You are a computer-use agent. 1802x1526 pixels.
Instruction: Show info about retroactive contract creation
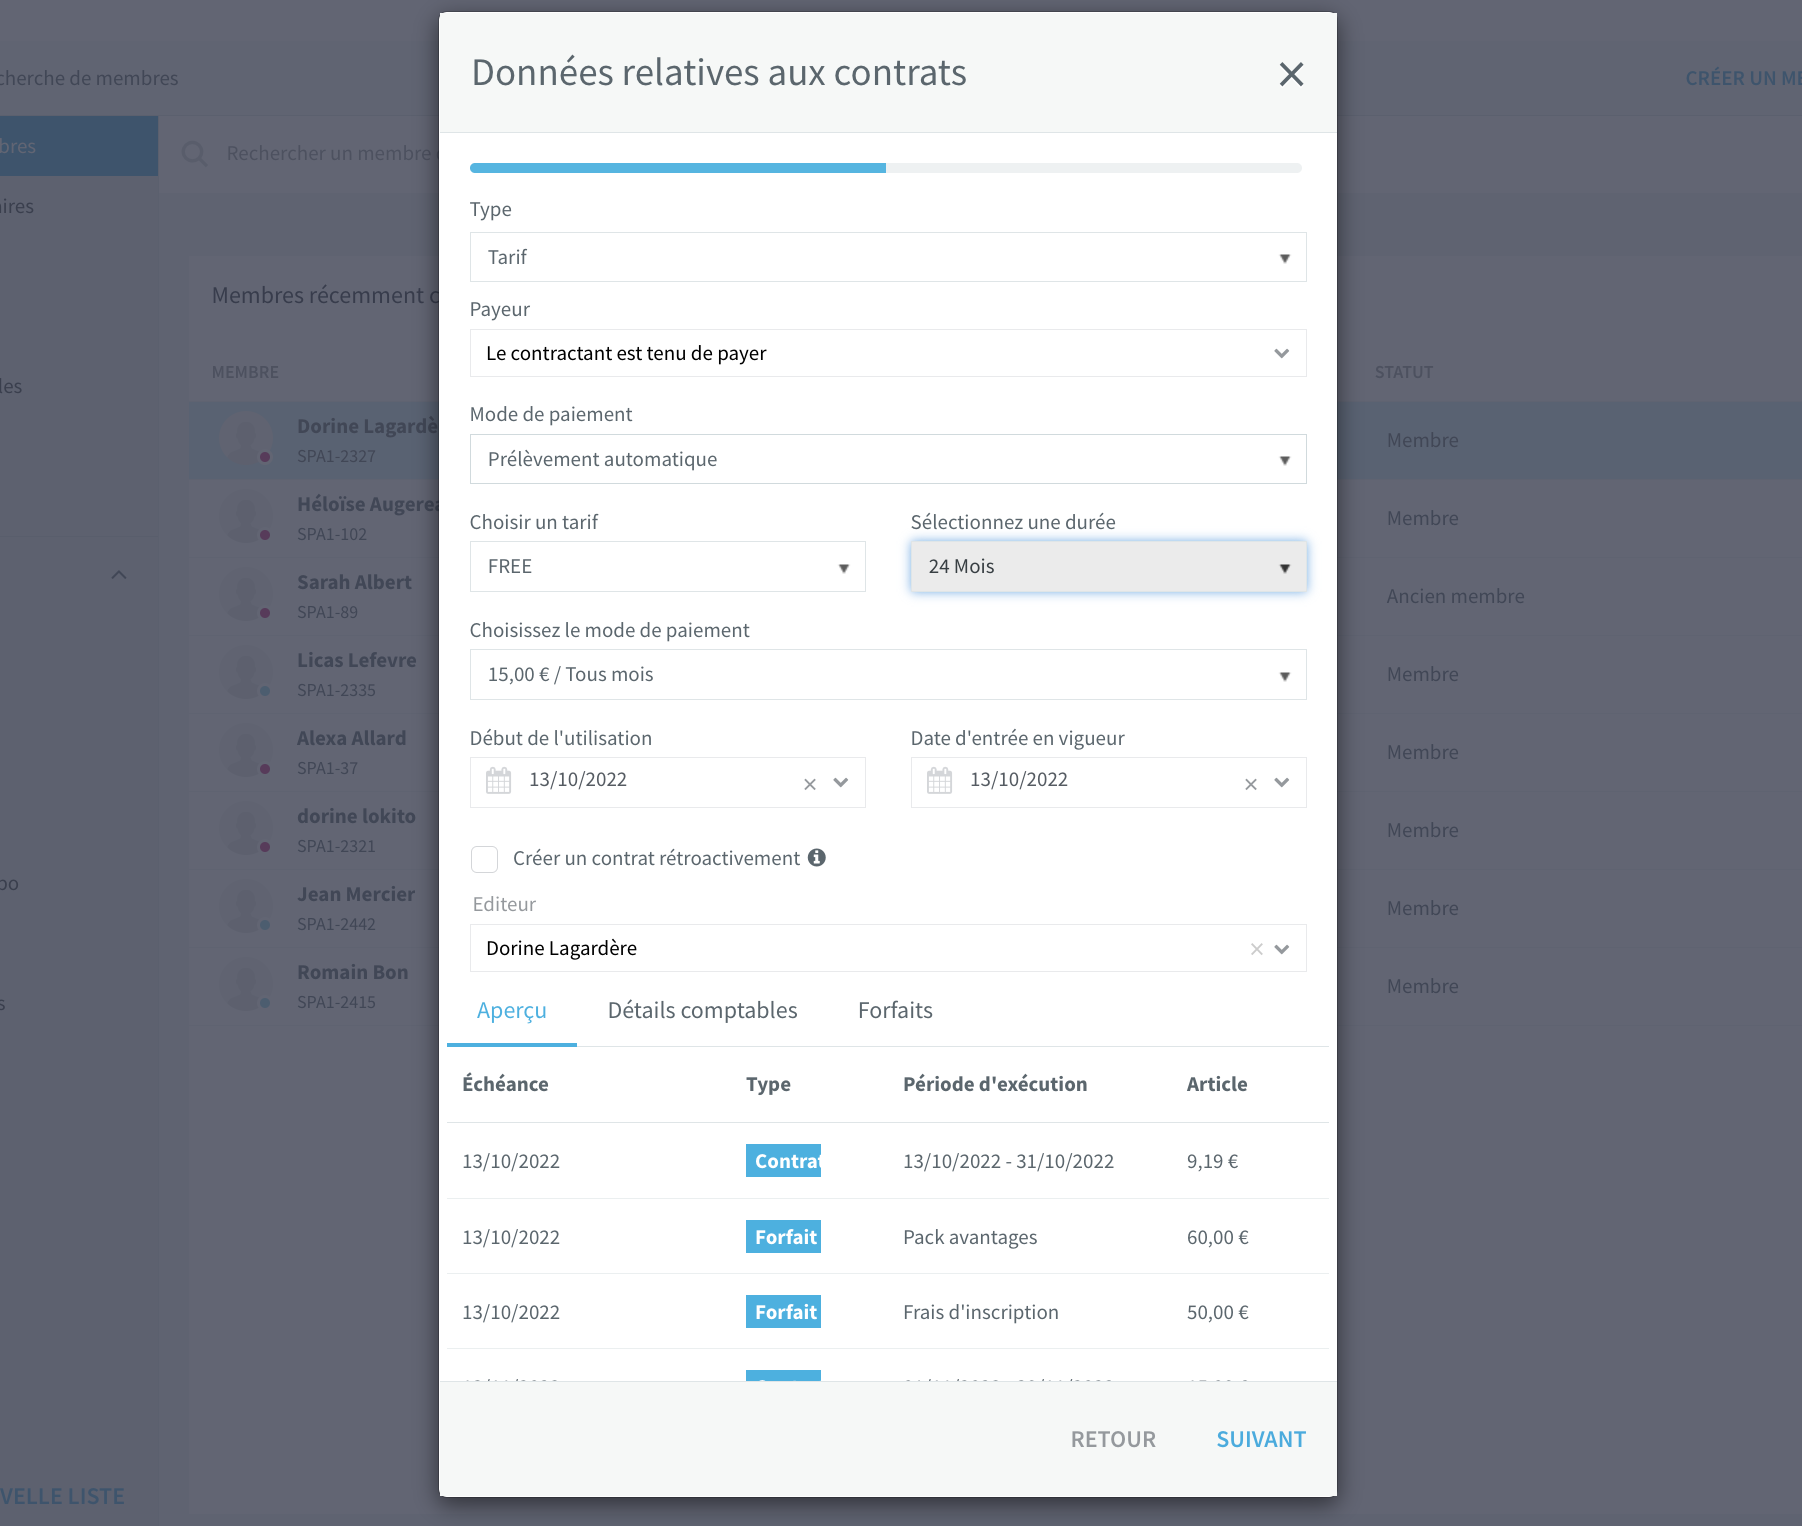click(x=817, y=857)
